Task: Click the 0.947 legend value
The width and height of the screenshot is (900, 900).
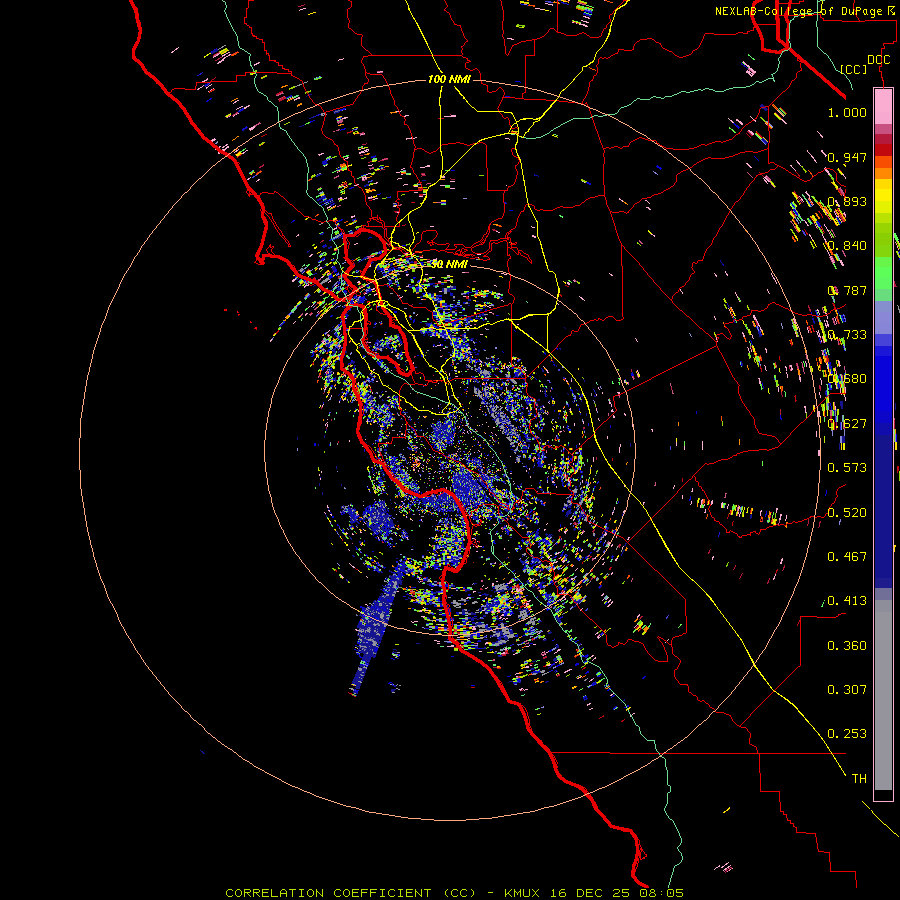Action: pos(847,157)
